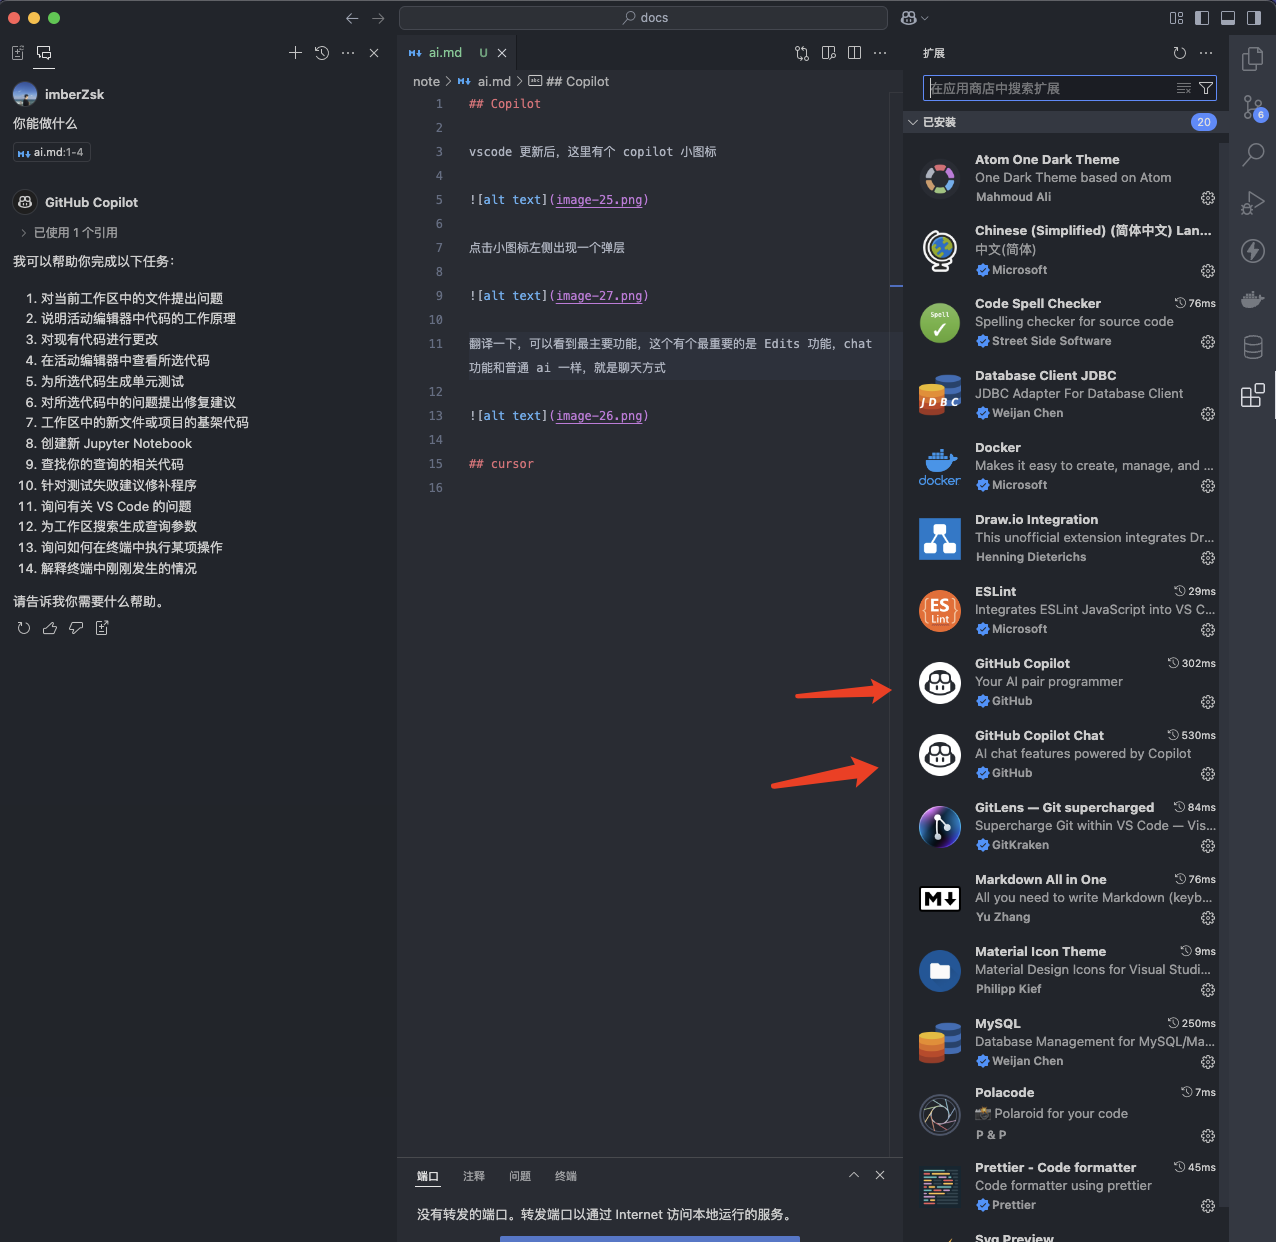Open settings gear for ESLint extension
This screenshot has width=1276, height=1242.
point(1208,630)
